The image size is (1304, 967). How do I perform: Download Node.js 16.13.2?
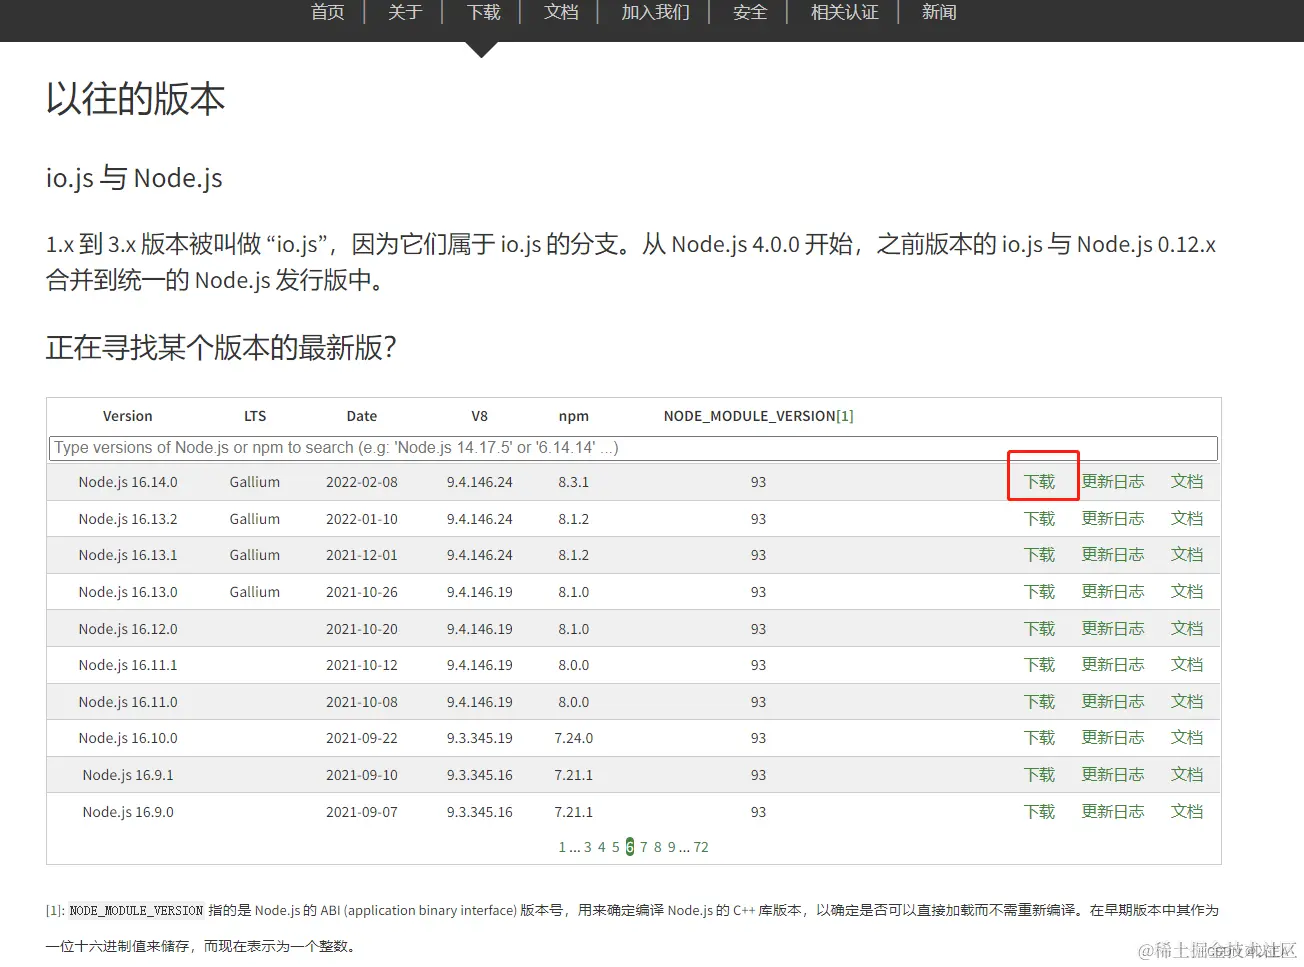[x=1039, y=519]
